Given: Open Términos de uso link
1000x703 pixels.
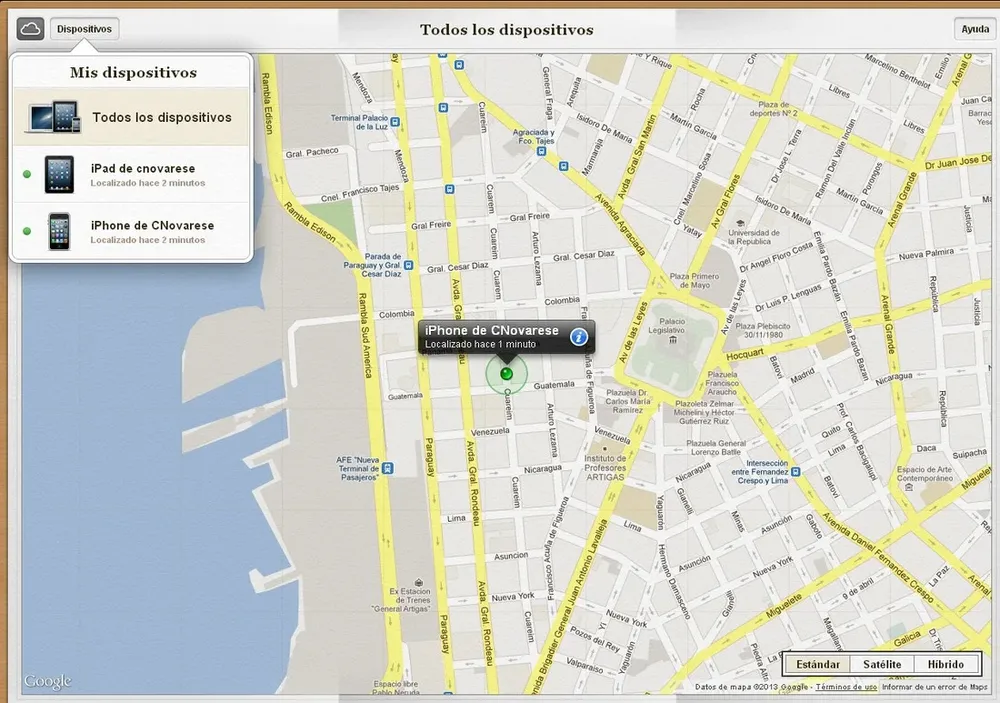Looking at the screenshot, I should (x=846, y=687).
